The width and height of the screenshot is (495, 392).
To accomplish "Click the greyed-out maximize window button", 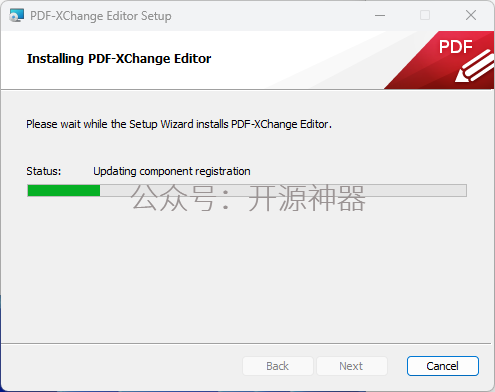I will click(x=425, y=15).
